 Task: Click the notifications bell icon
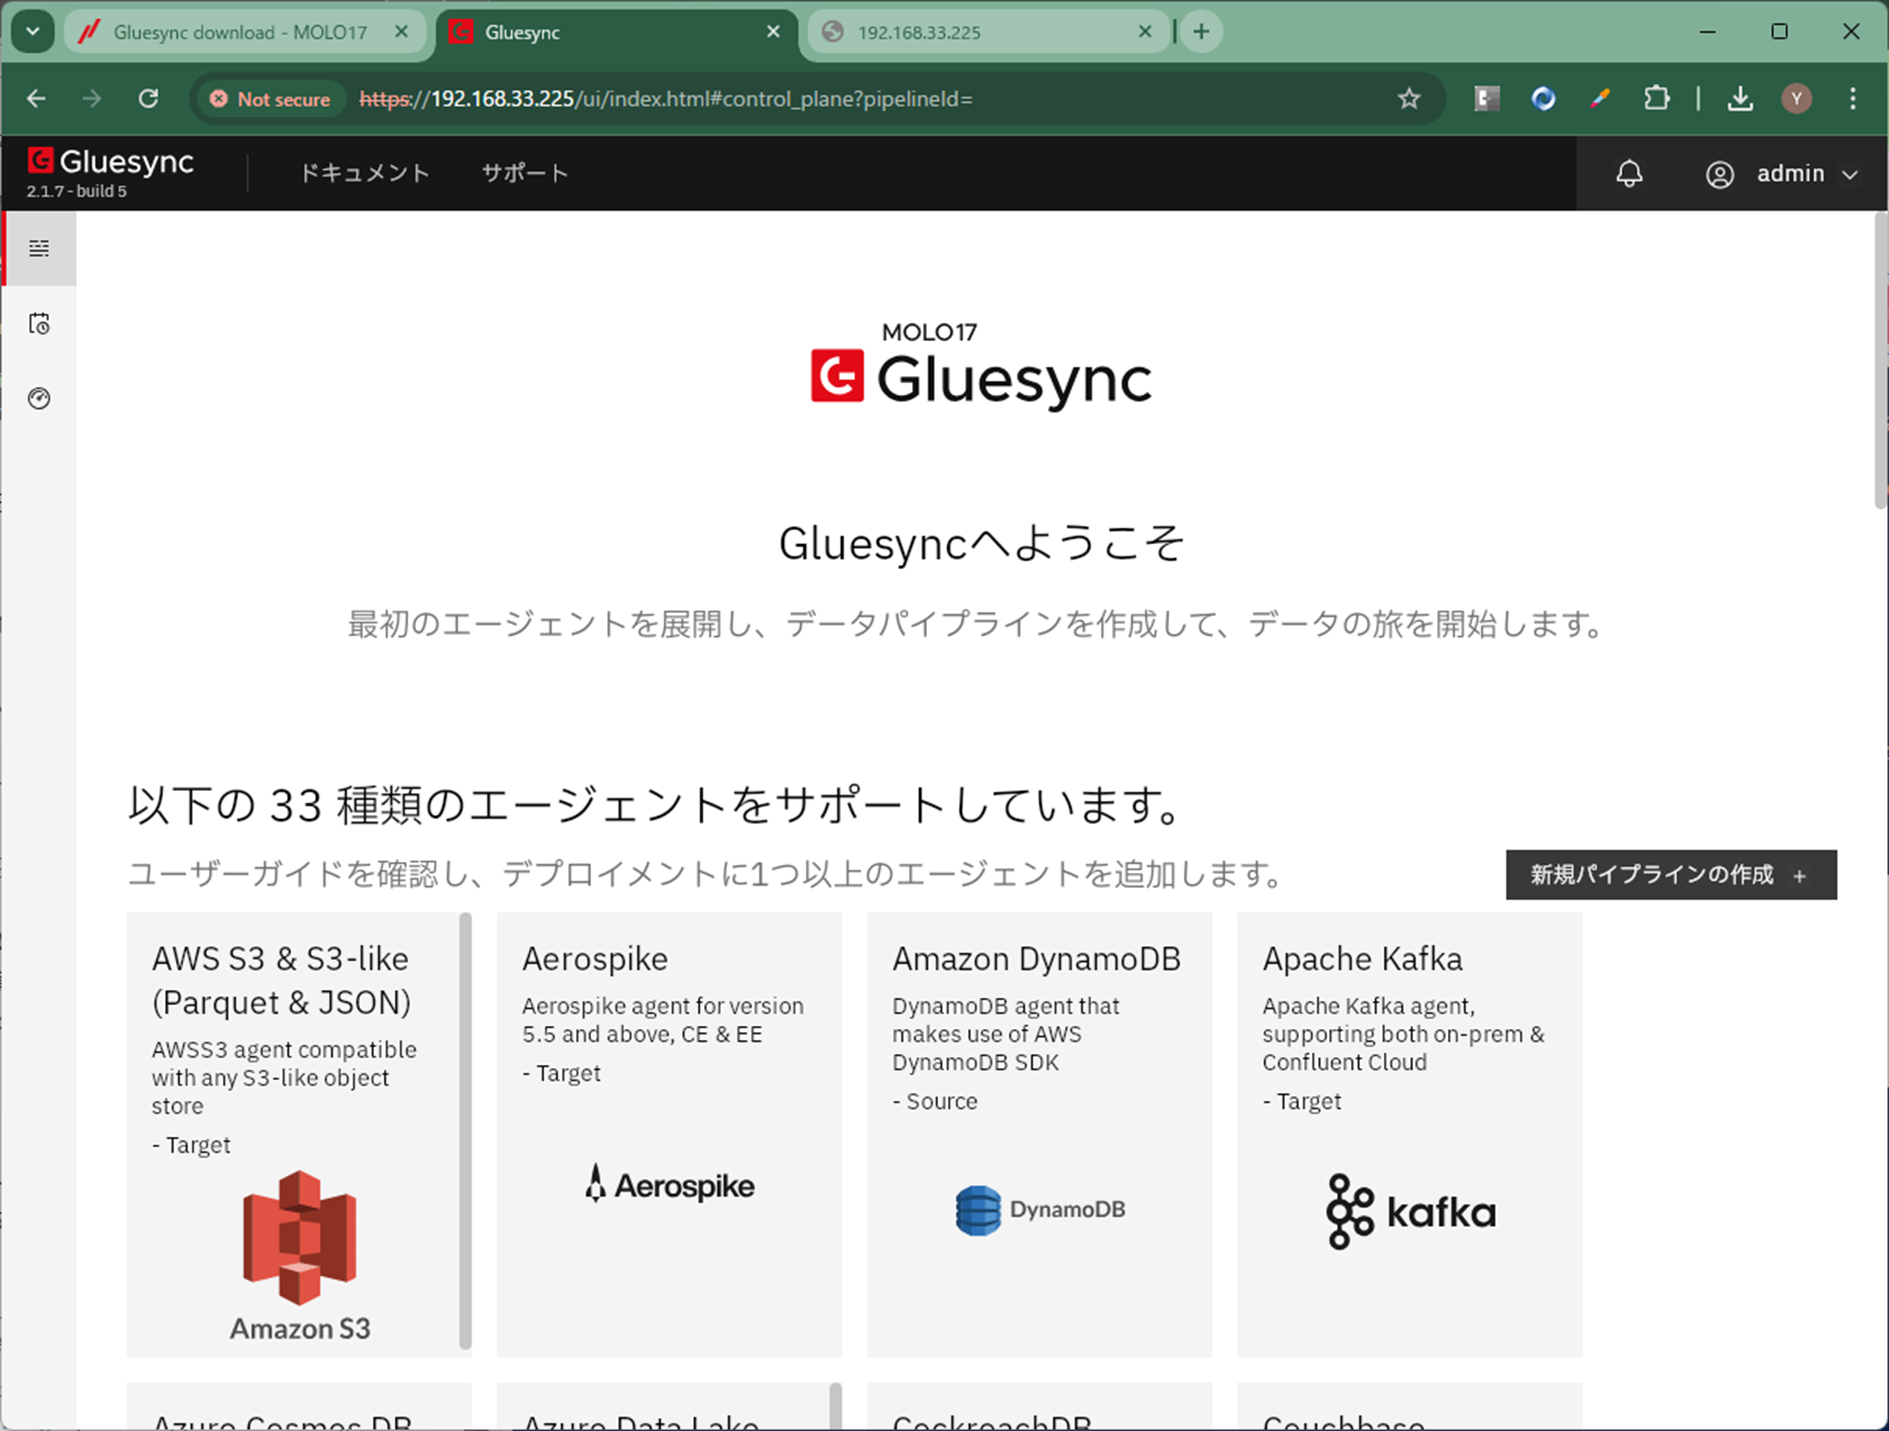tap(1629, 174)
